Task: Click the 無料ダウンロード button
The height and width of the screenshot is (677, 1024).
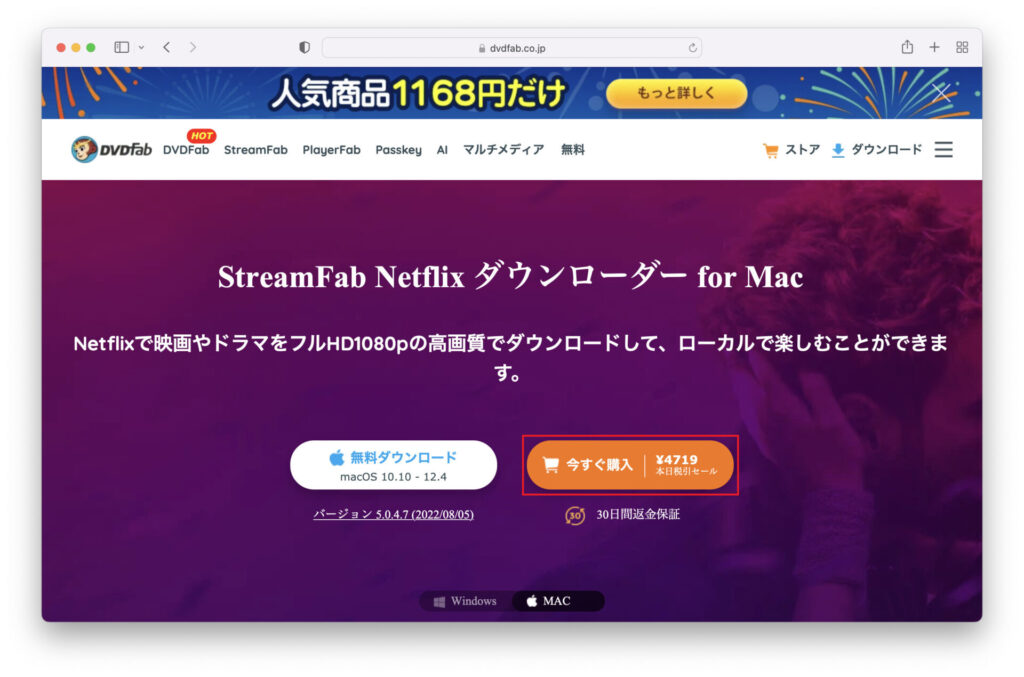Action: tap(393, 465)
